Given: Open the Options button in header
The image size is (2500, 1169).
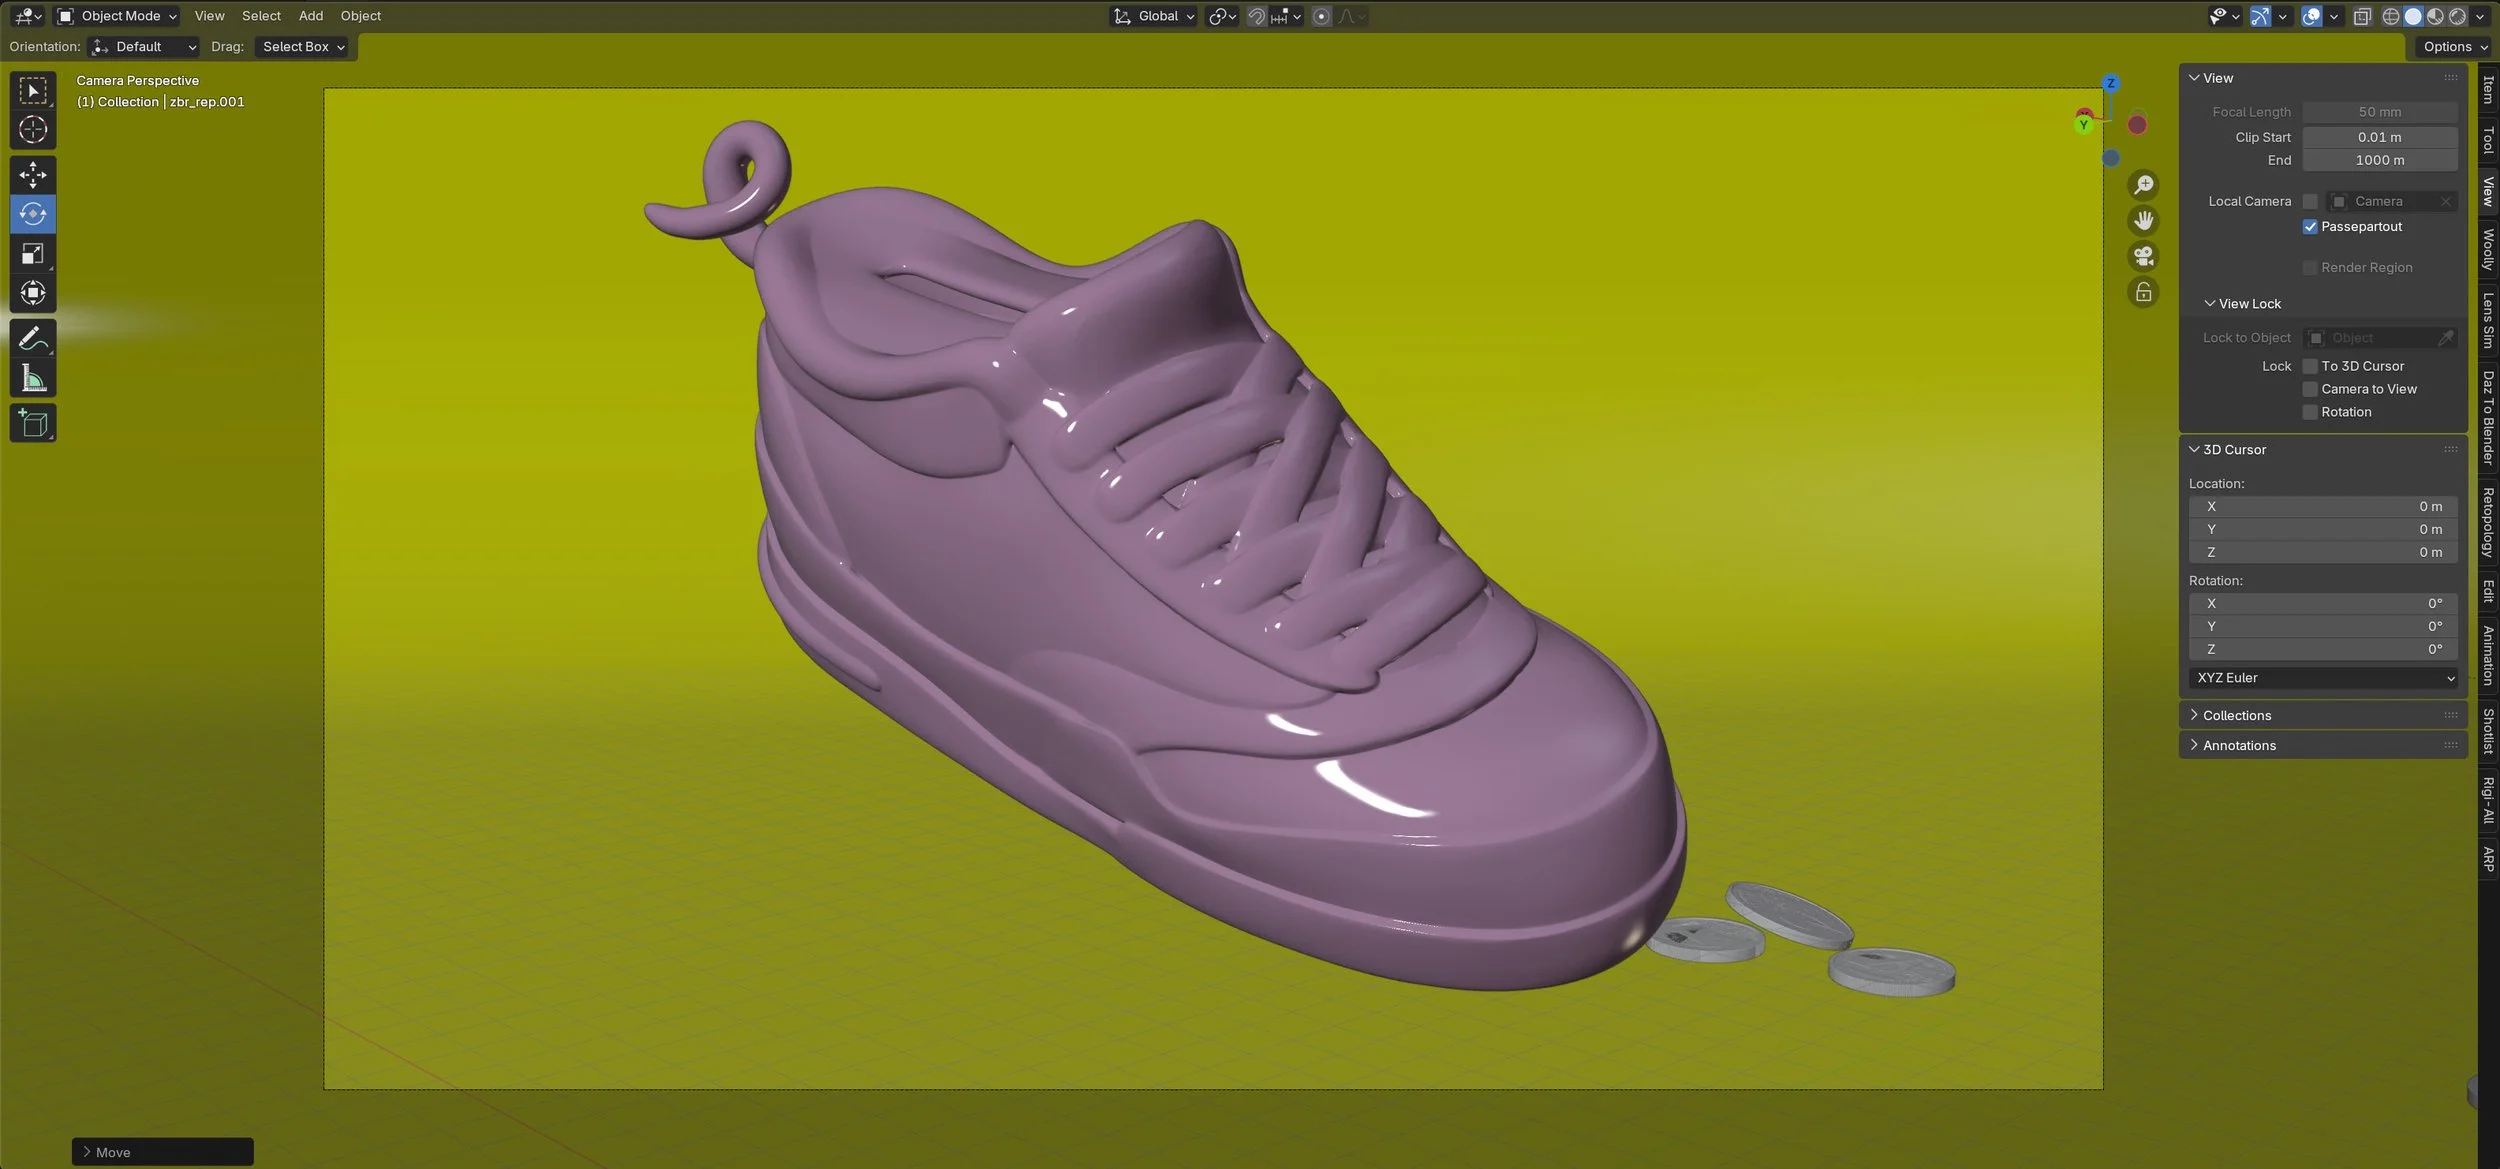Looking at the screenshot, I should coord(2454,47).
